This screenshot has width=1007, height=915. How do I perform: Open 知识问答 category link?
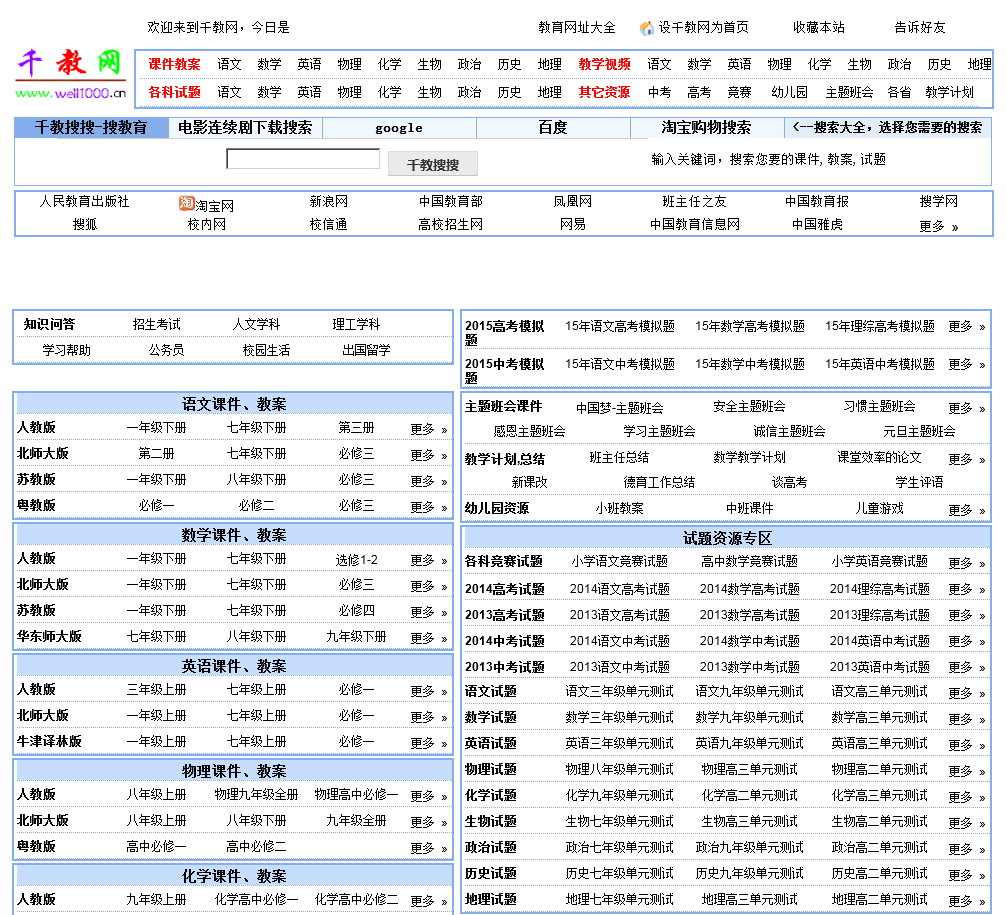(49, 324)
